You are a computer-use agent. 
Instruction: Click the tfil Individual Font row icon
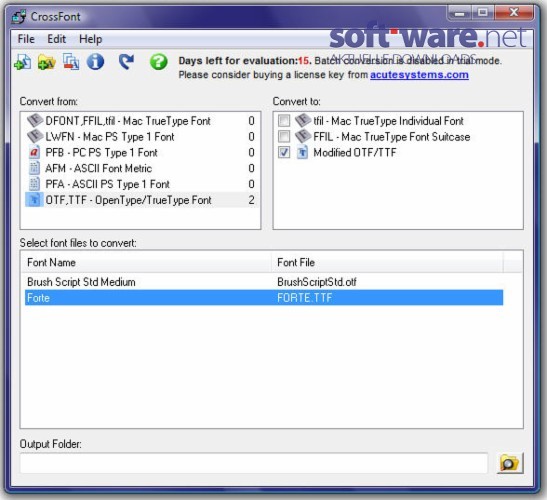tap(302, 121)
